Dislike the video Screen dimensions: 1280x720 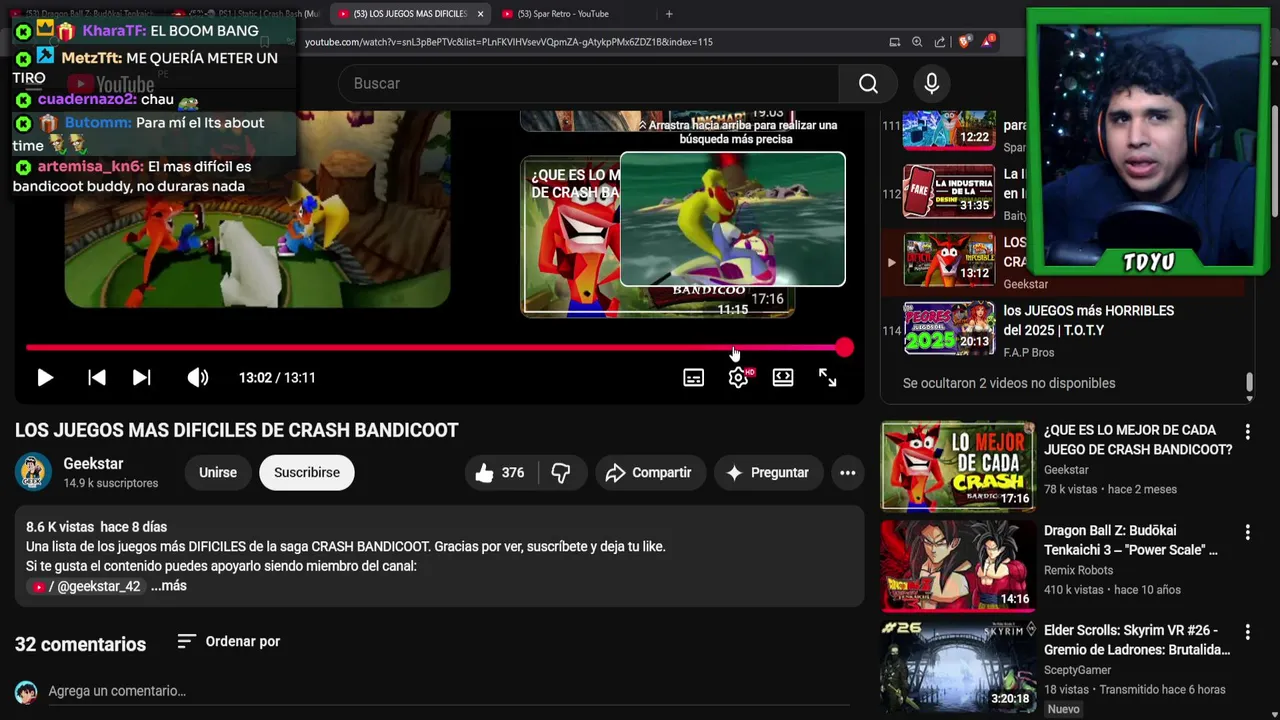562,473
